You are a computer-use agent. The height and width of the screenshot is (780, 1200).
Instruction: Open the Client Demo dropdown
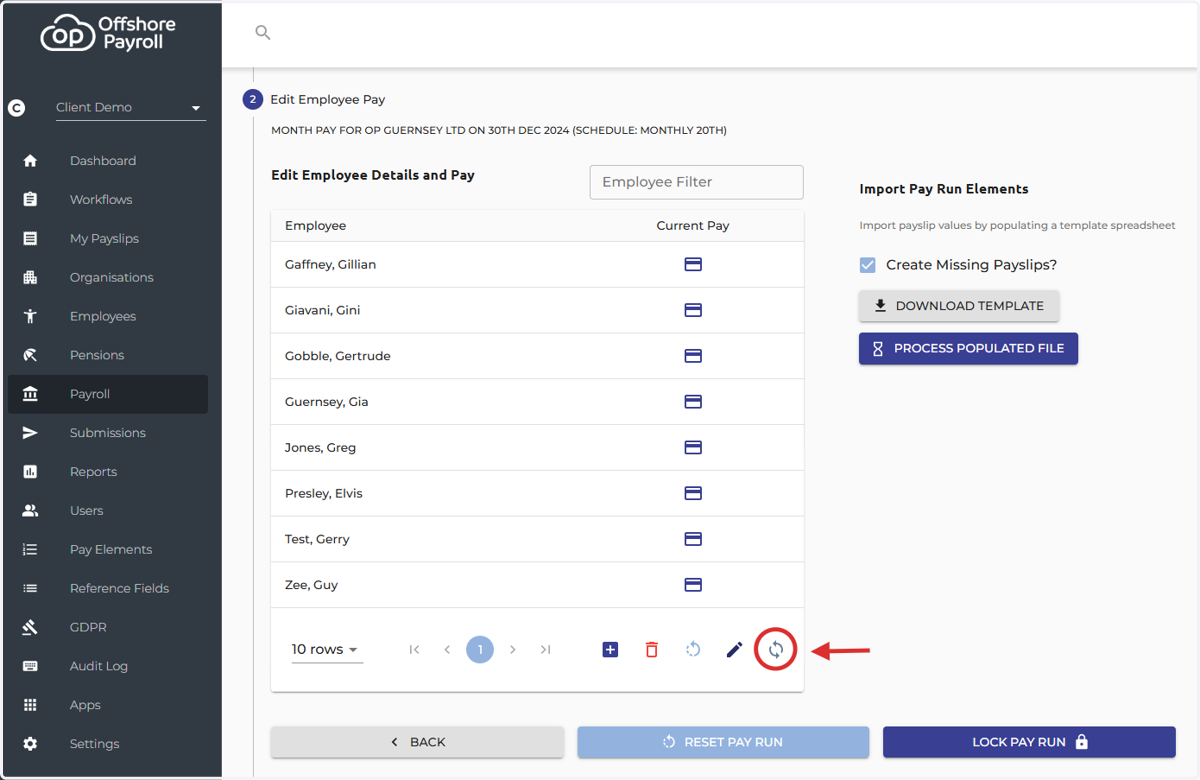130,107
